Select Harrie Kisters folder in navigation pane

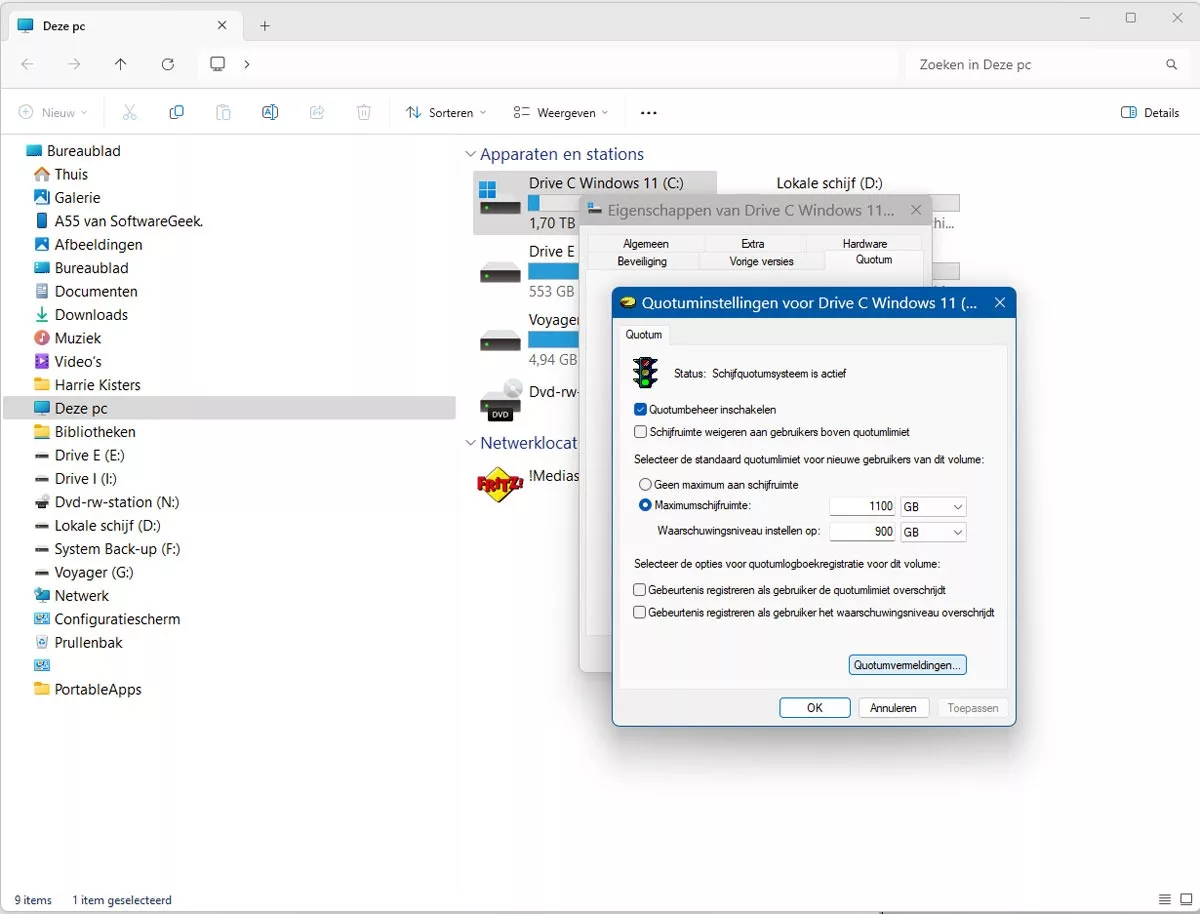(x=87, y=385)
